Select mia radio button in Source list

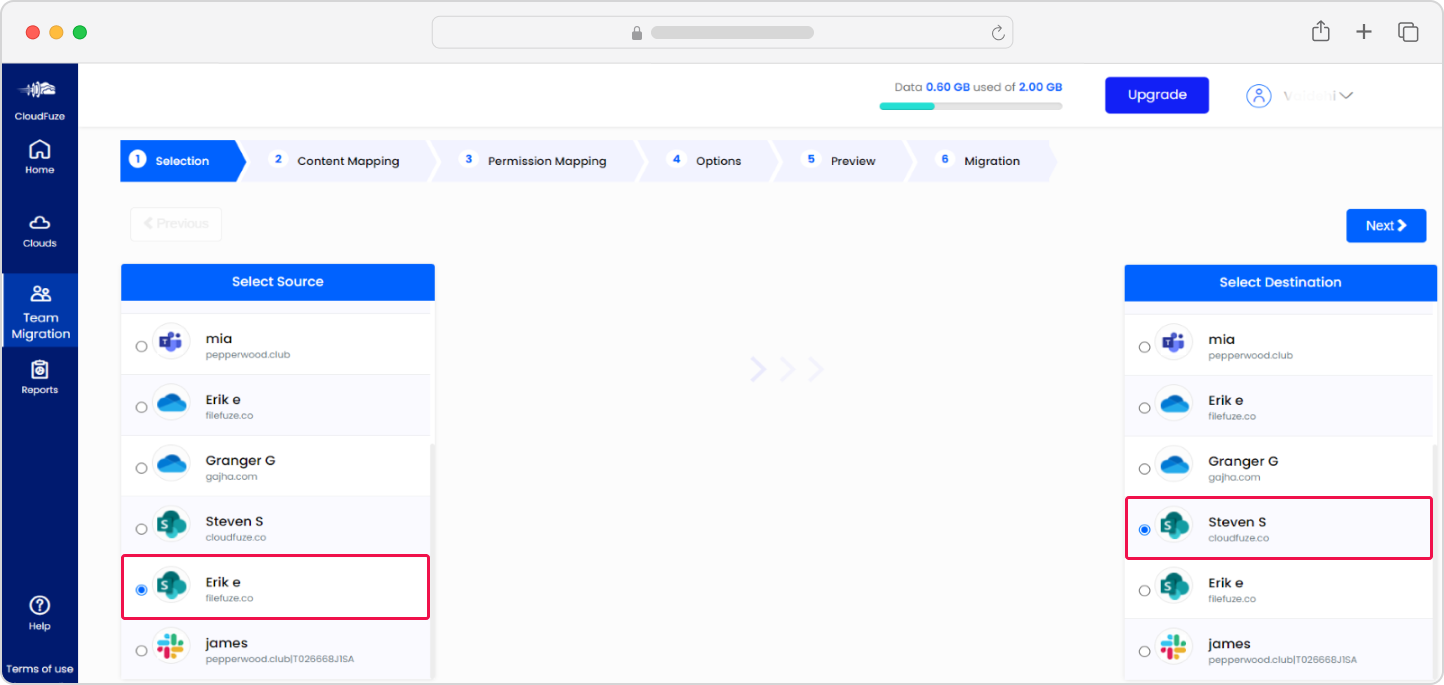141,346
